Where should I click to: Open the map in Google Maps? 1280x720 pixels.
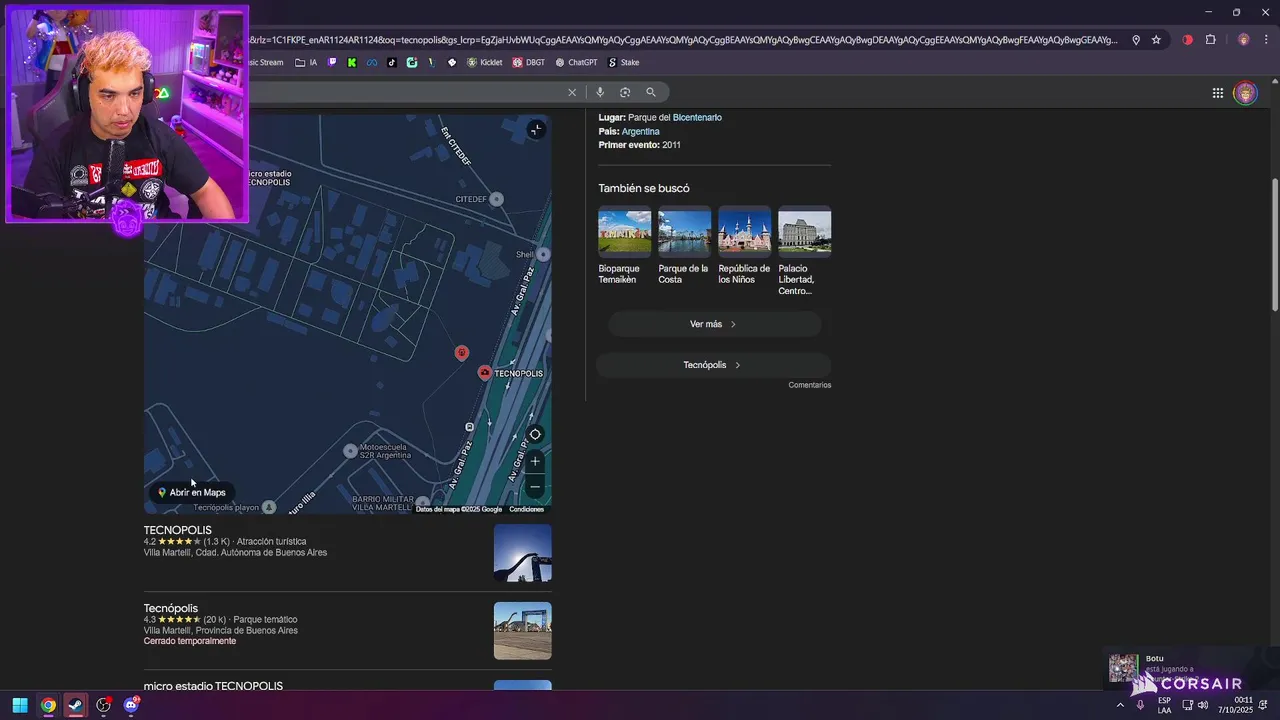click(x=191, y=492)
